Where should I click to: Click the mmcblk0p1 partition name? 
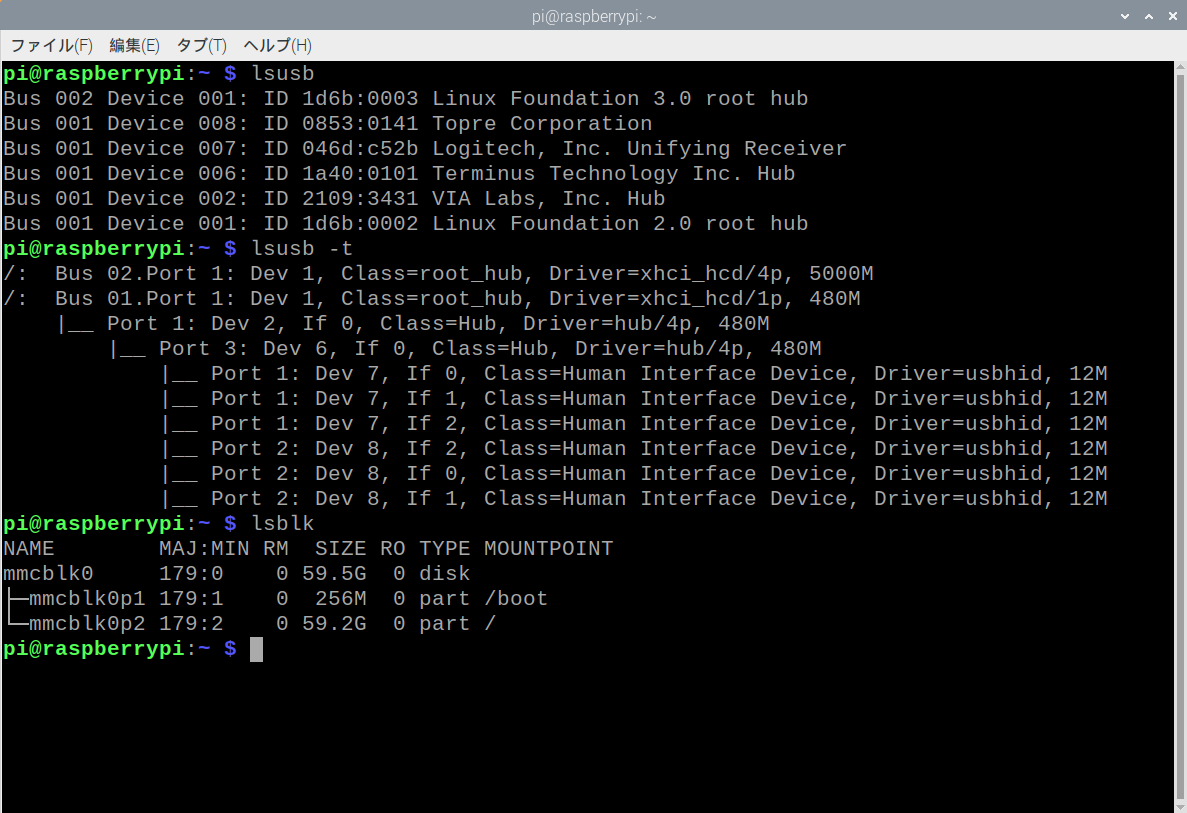[87, 598]
